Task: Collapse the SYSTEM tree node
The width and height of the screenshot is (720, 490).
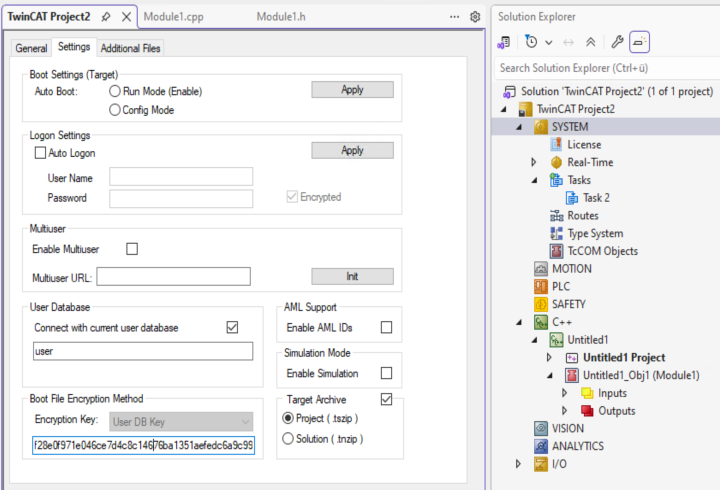Action: coord(519,127)
